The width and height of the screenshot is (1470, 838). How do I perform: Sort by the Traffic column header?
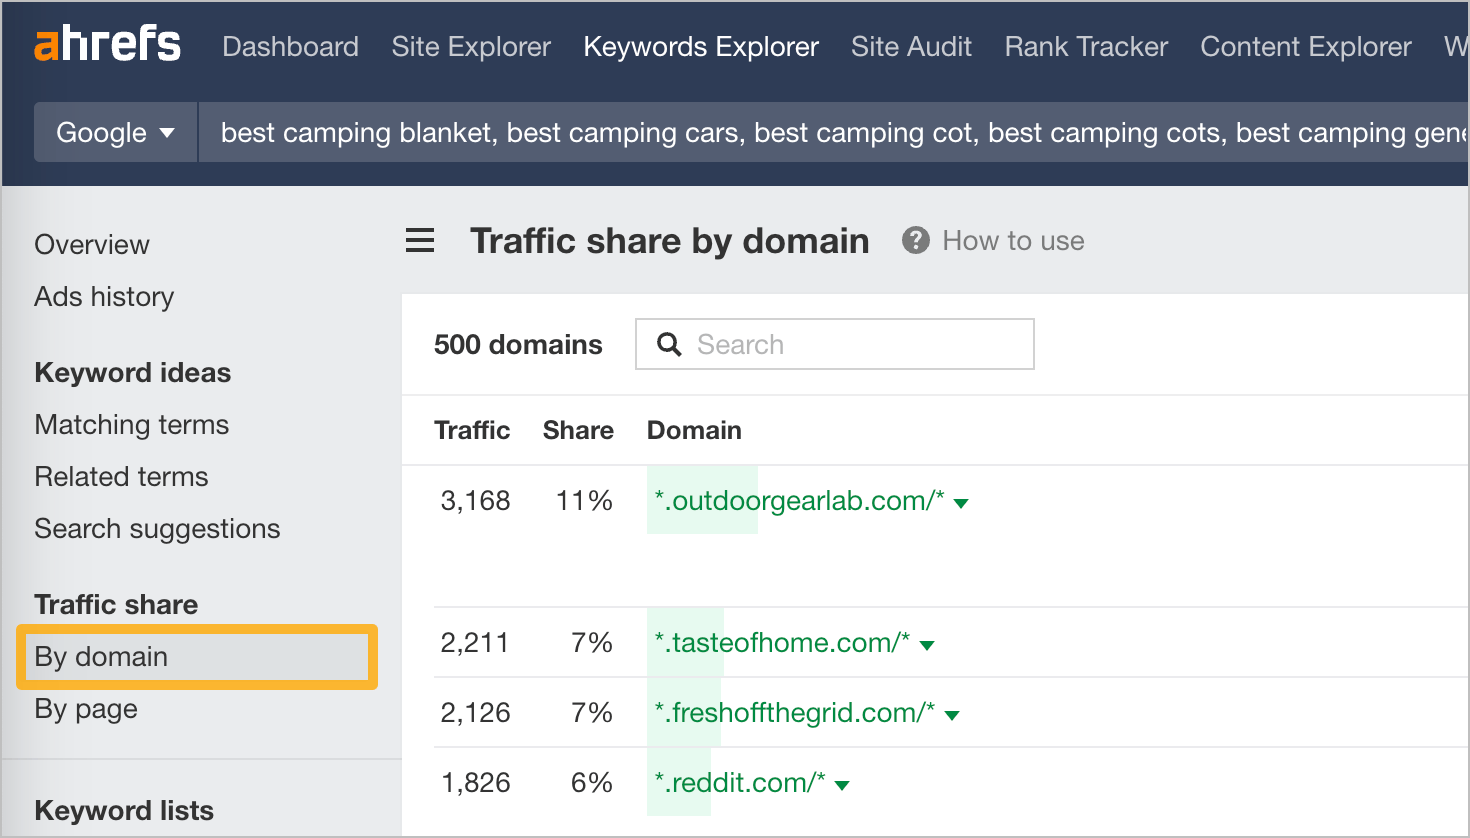[472, 430]
